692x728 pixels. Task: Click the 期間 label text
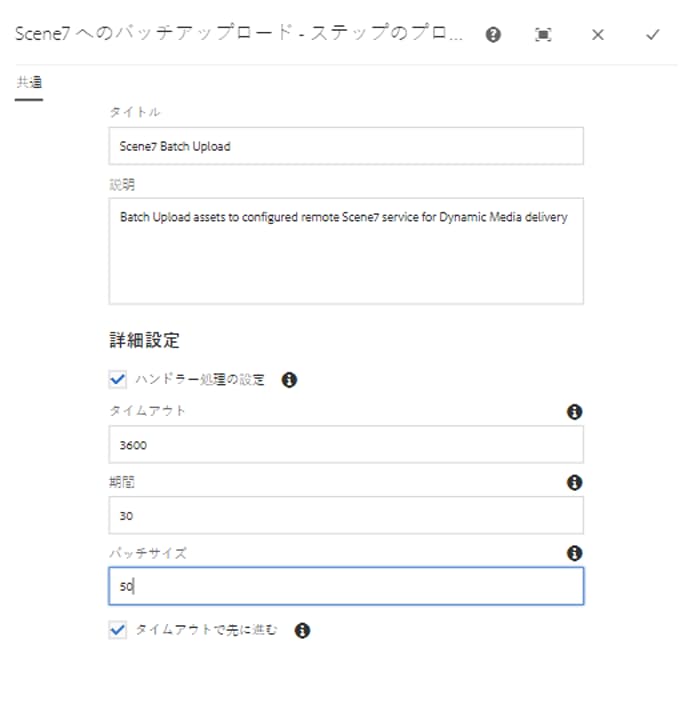[x=122, y=482]
